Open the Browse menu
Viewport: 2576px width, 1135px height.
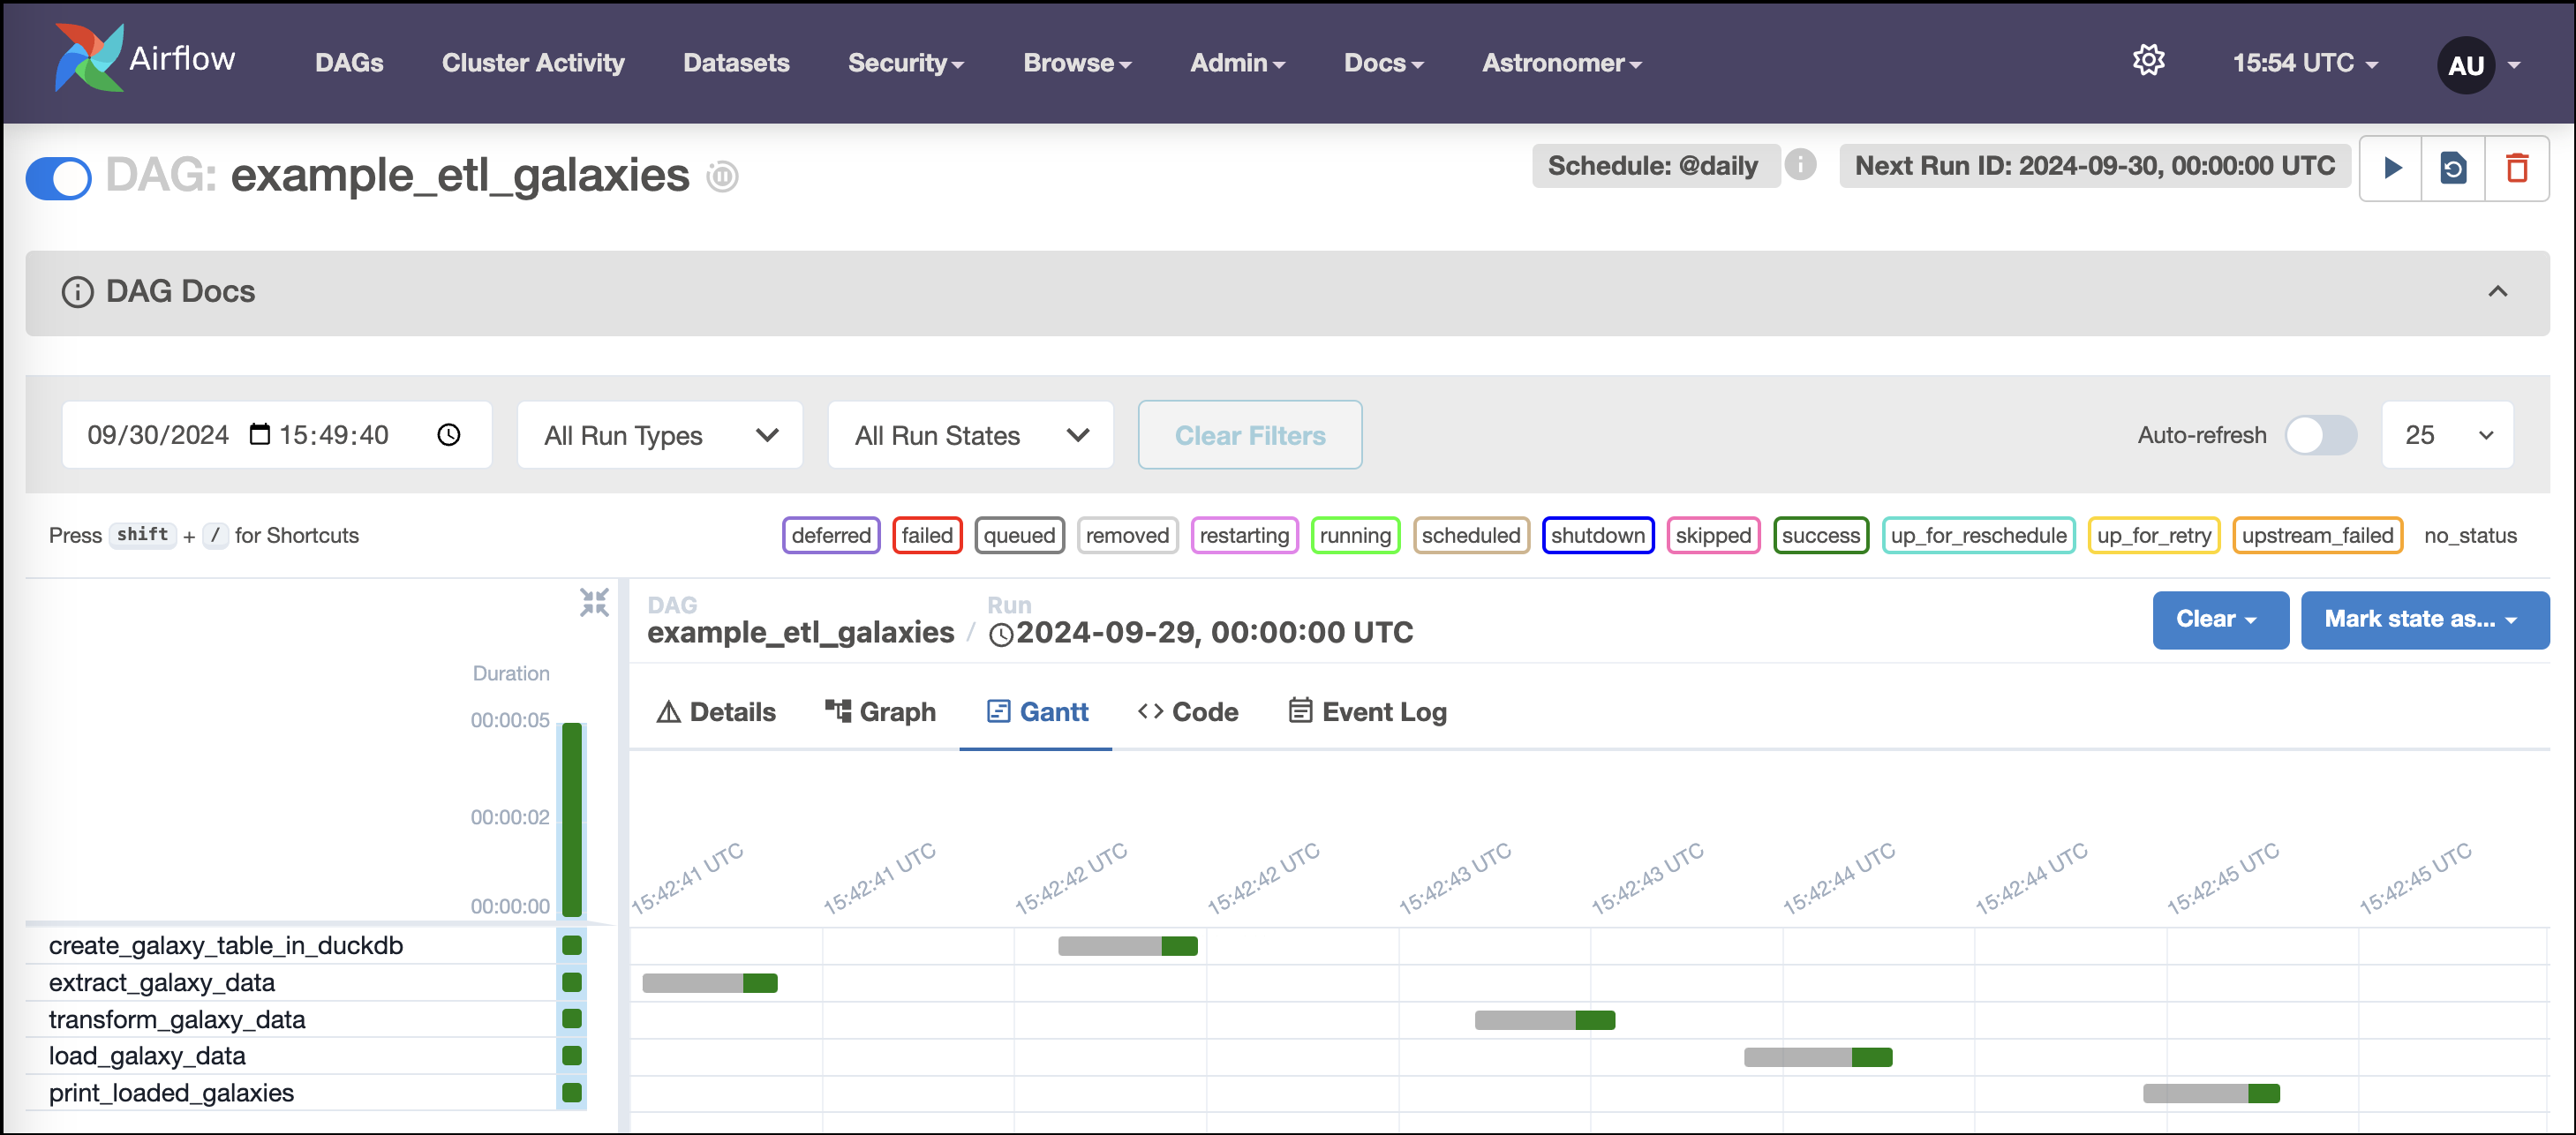click(x=1077, y=62)
